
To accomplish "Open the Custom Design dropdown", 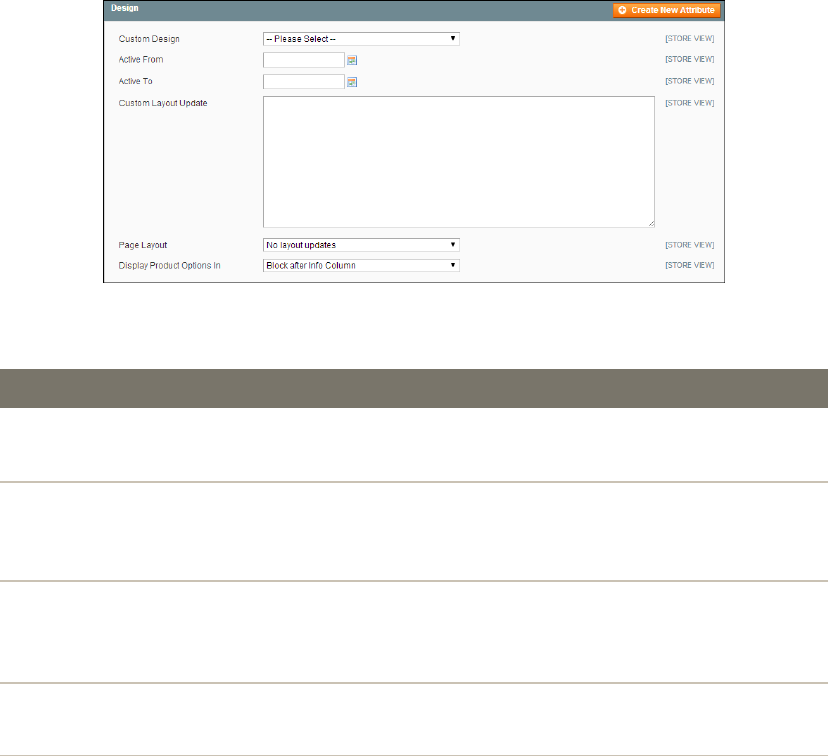I will 361,39.
